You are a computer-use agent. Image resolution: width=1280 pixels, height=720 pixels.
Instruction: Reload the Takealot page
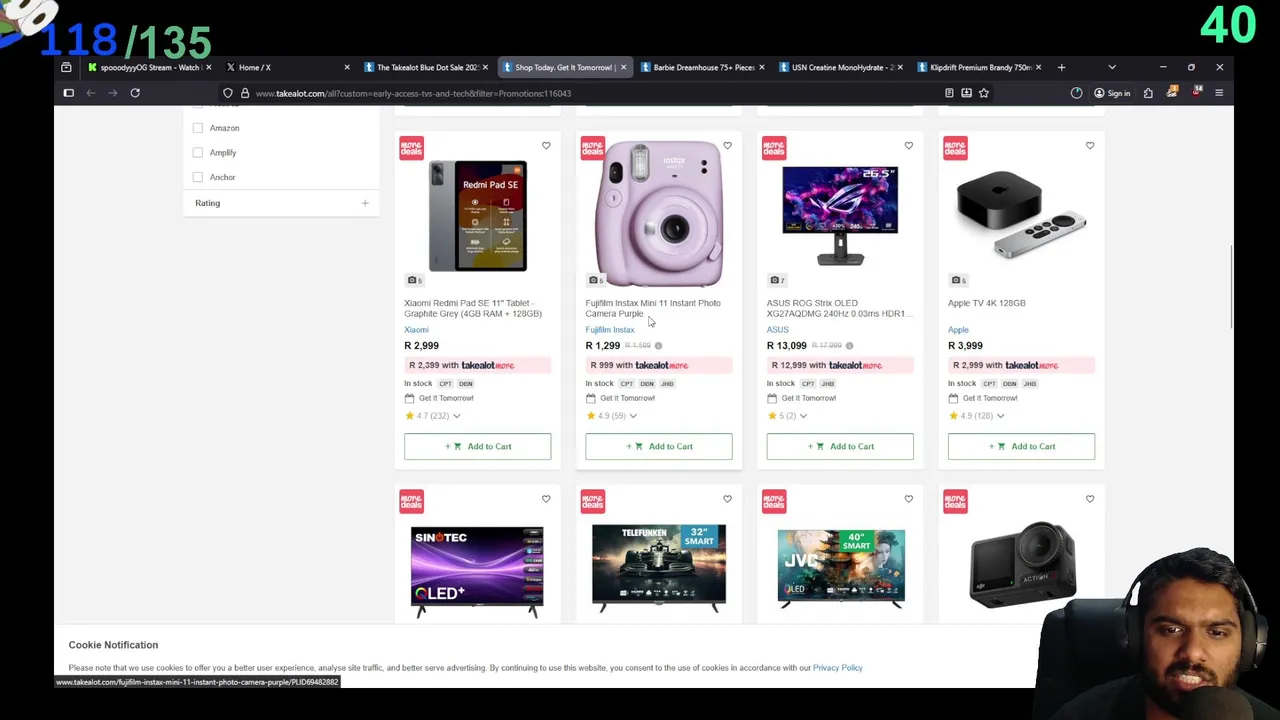(x=135, y=93)
